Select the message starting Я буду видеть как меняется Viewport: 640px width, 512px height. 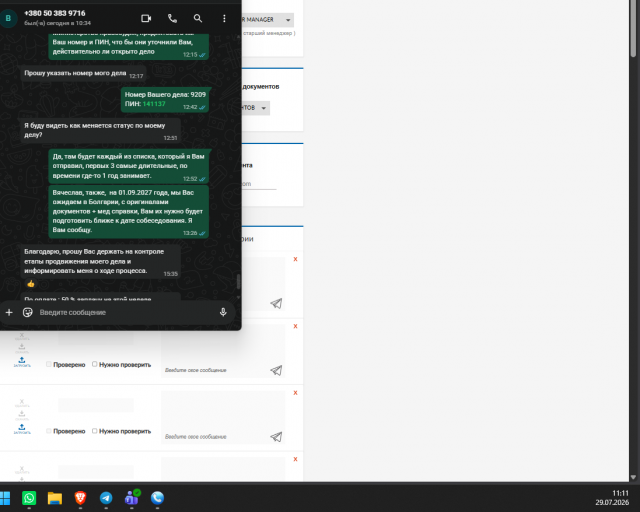100,130
